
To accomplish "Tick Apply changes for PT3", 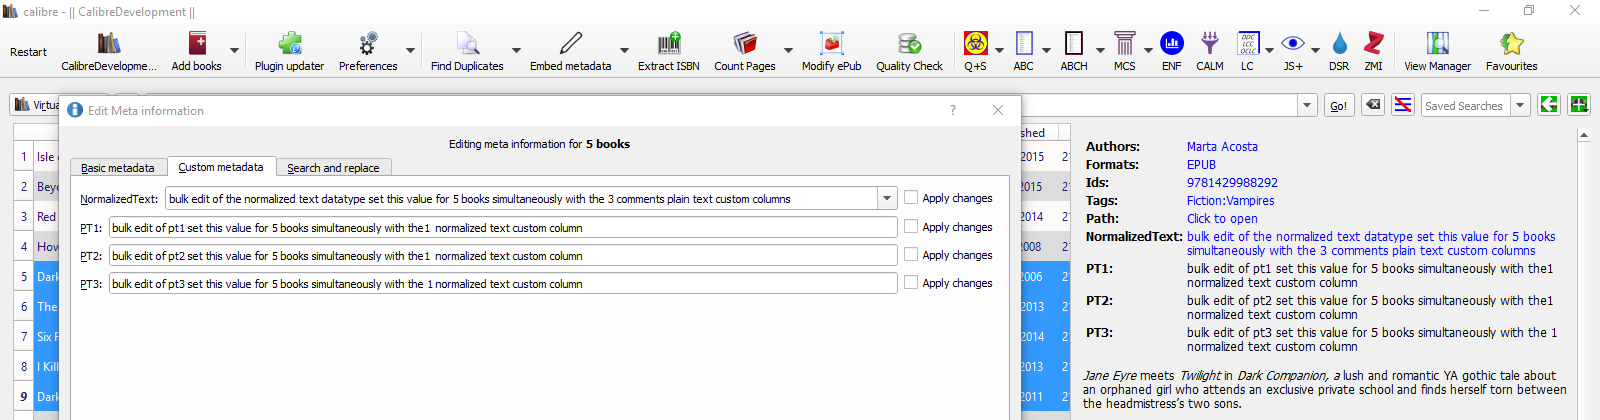I will [x=911, y=283].
